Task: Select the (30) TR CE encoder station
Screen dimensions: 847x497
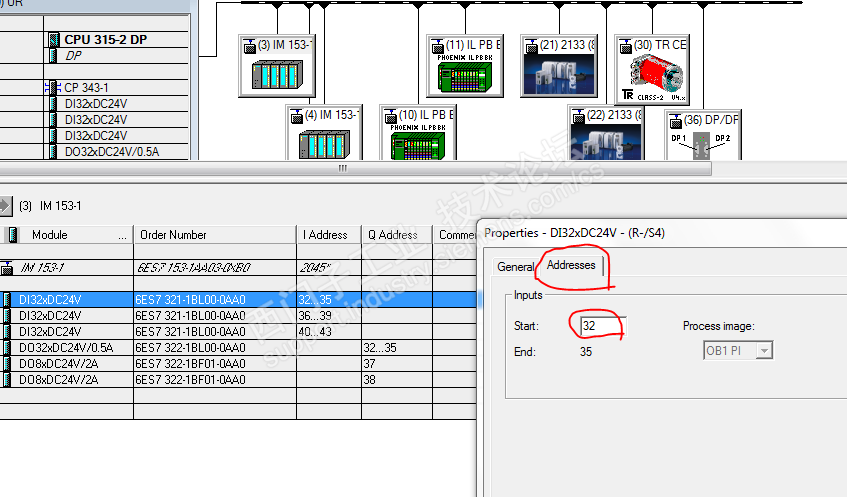Action: [653, 70]
